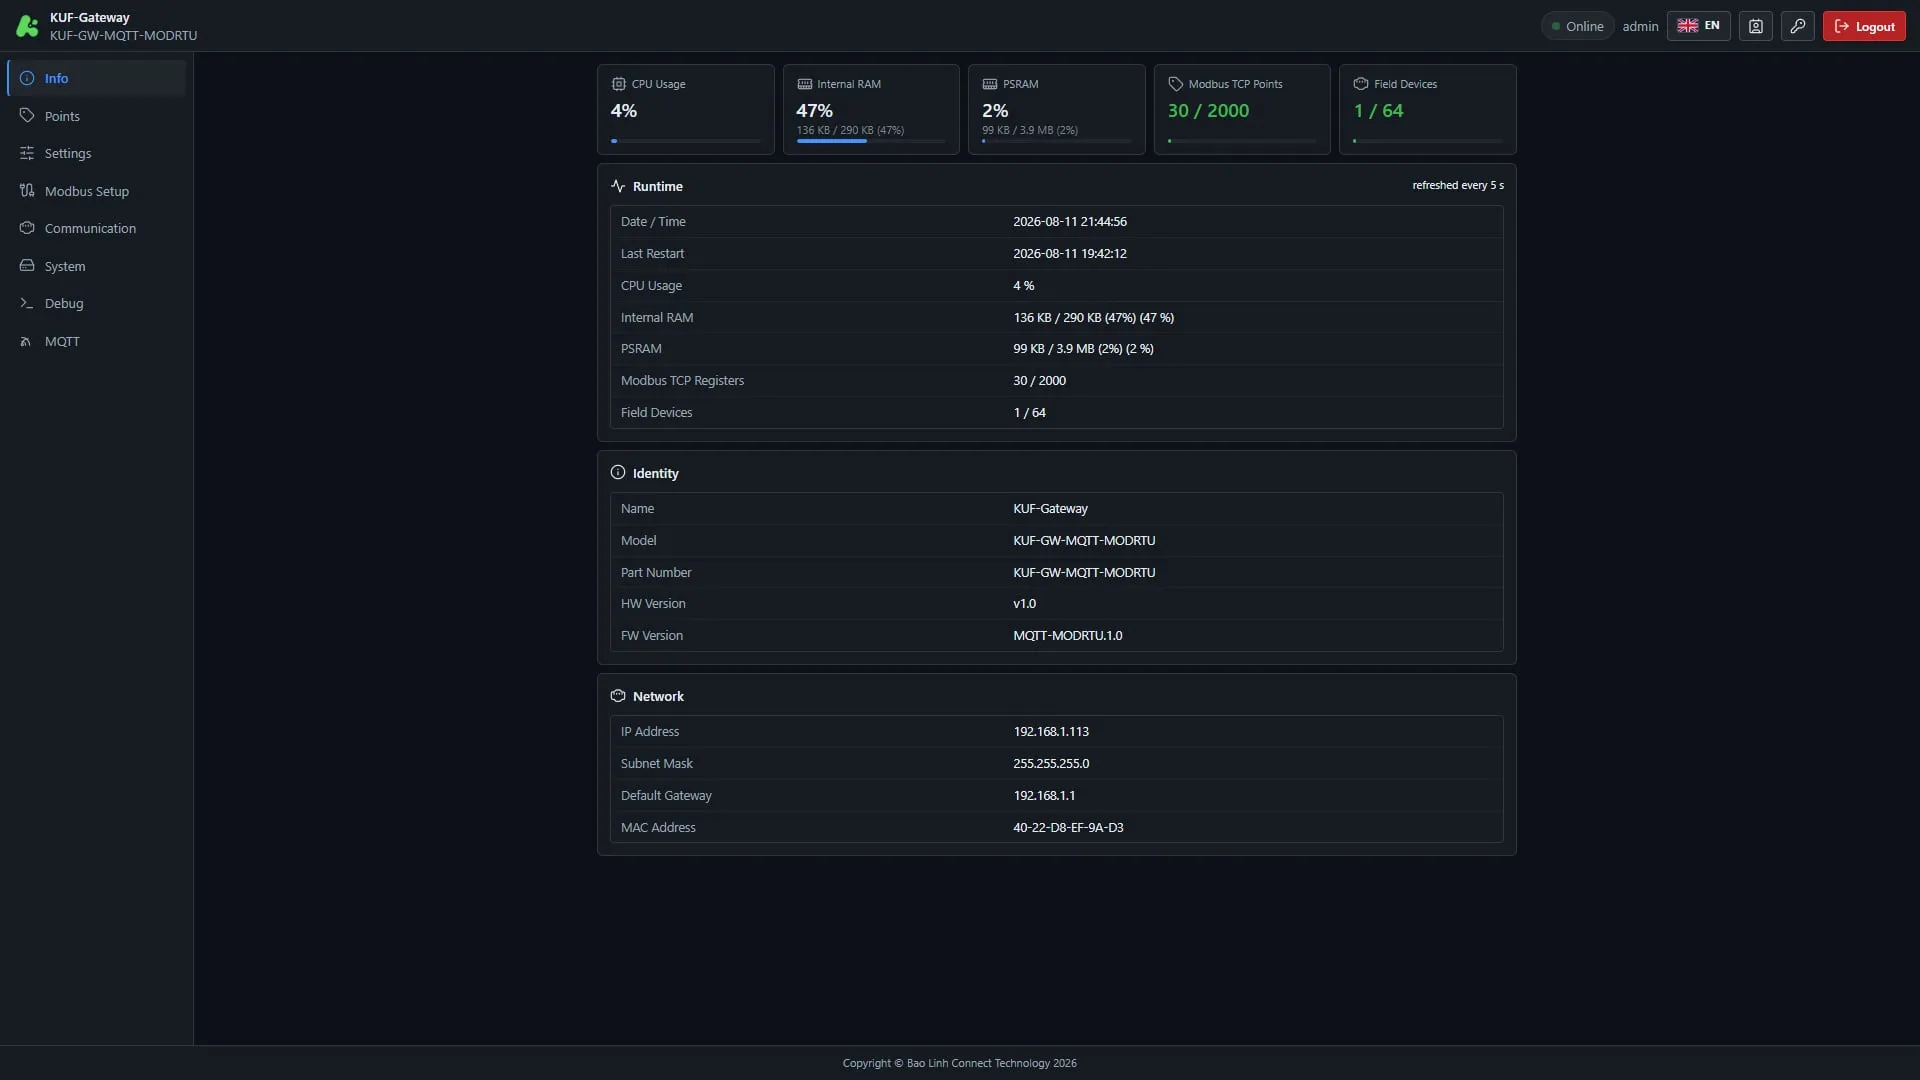Click the CPU Usage 4% progress bar
This screenshot has height=1080, width=1920.
tap(685, 141)
